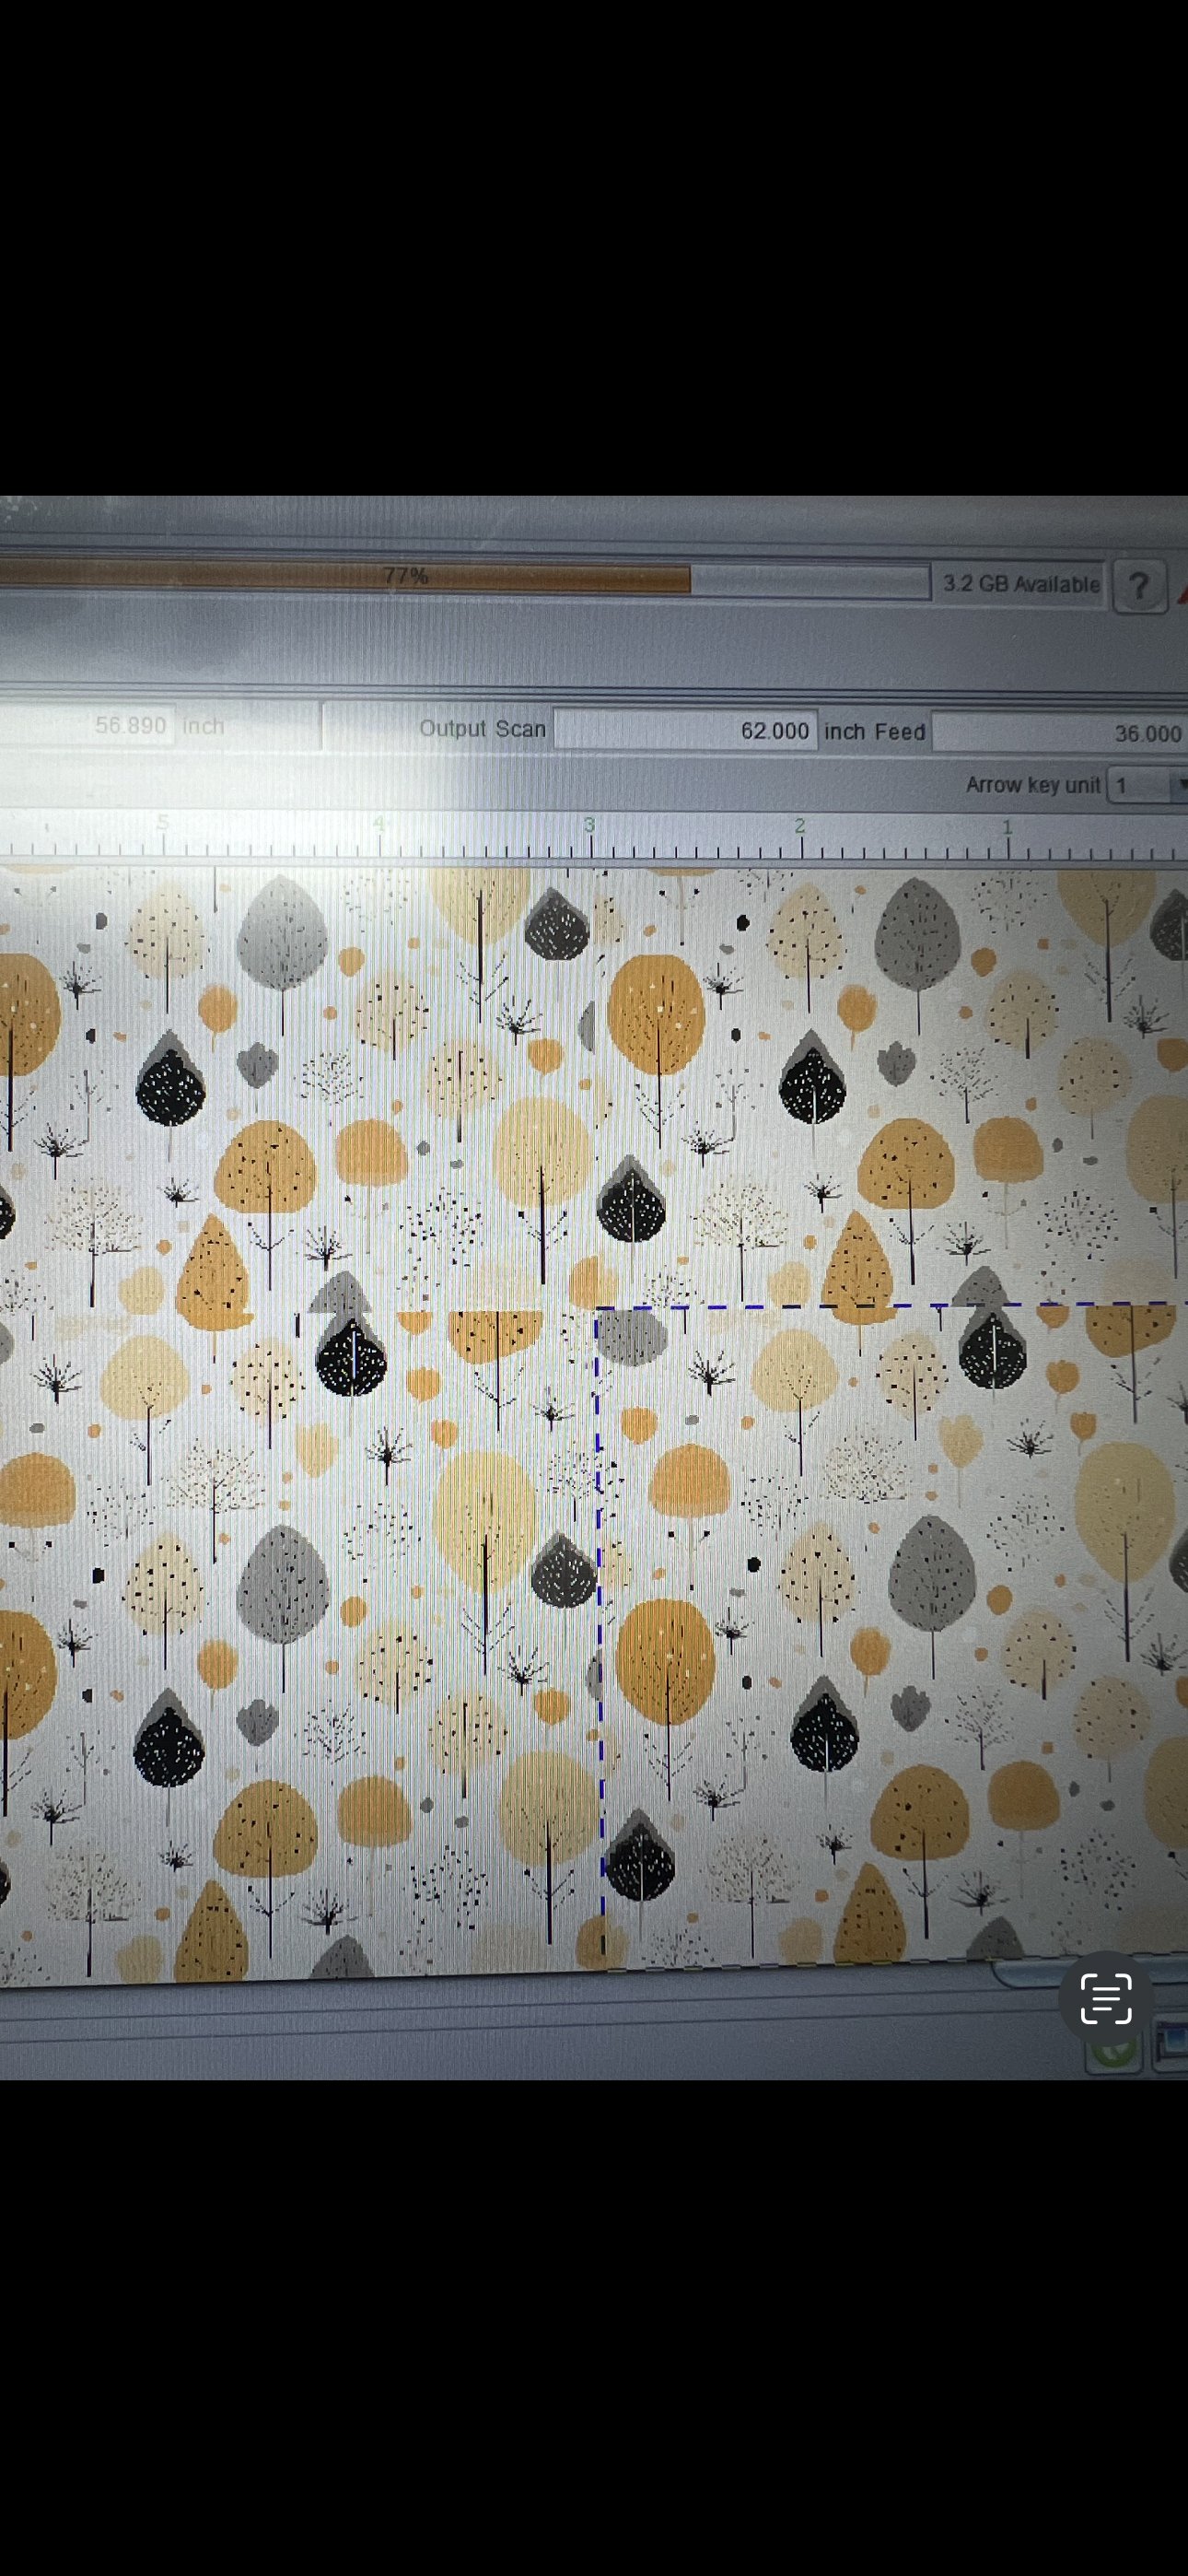Viewport: 1188px width, 2576px height.
Task: Click the ruler at the 3 mark
Action: tap(590, 838)
